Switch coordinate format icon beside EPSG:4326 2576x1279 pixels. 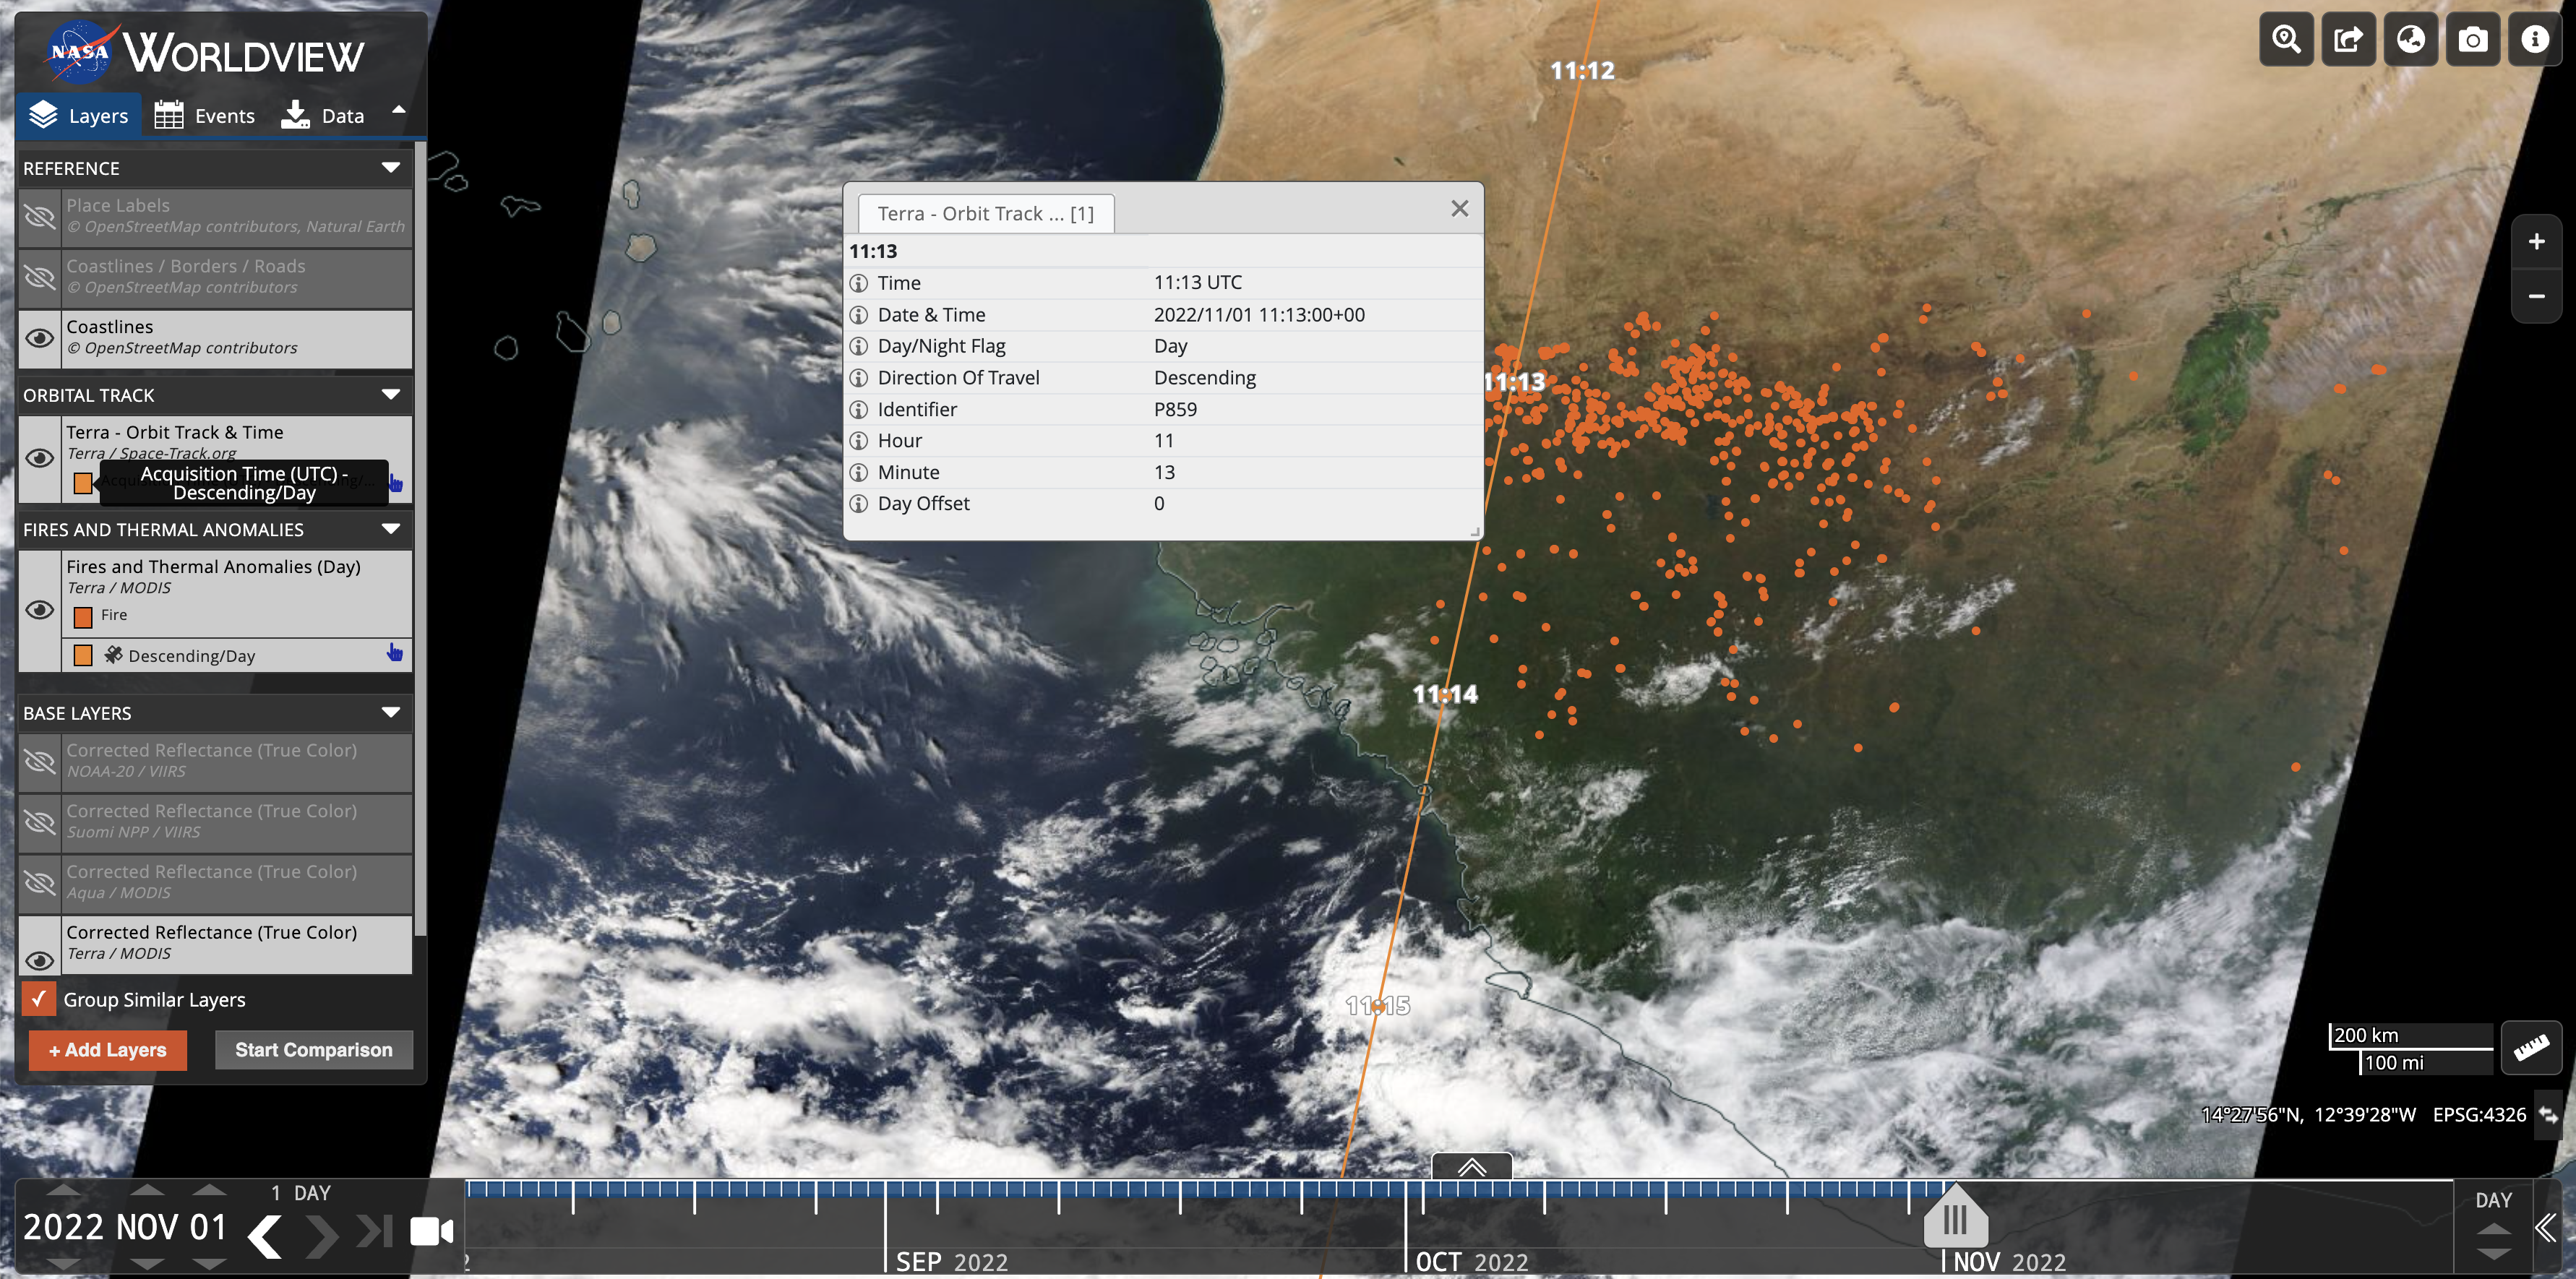(2548, 1115)
